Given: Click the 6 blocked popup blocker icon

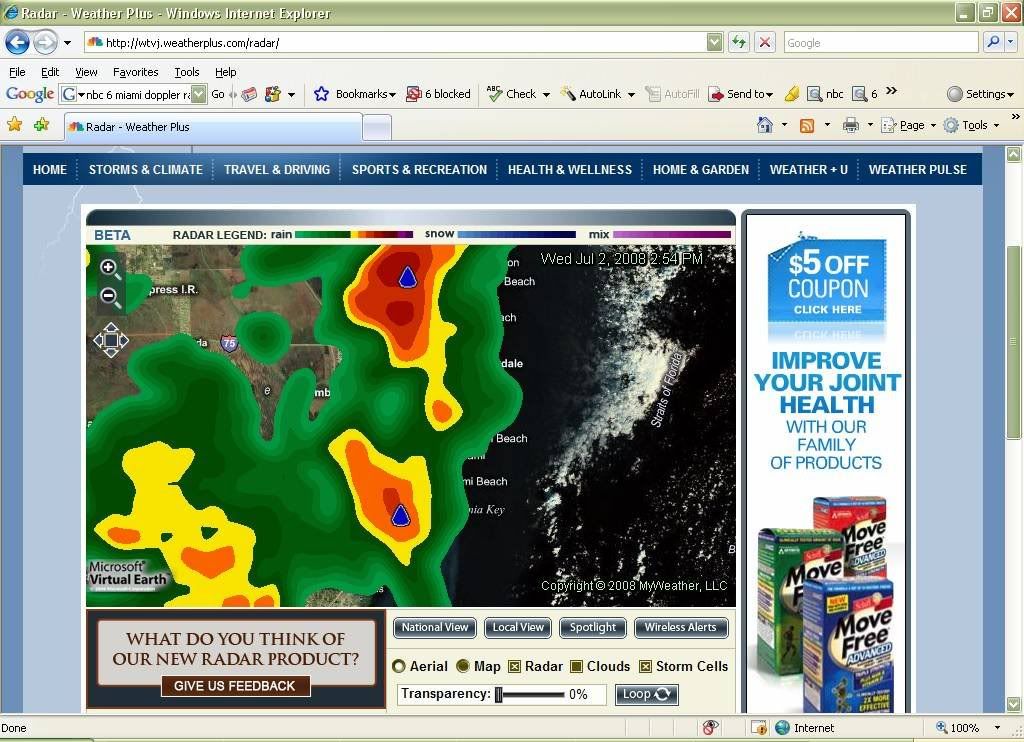Looking at the screenshot, I should pyautogui.click(x=414, y=94).
